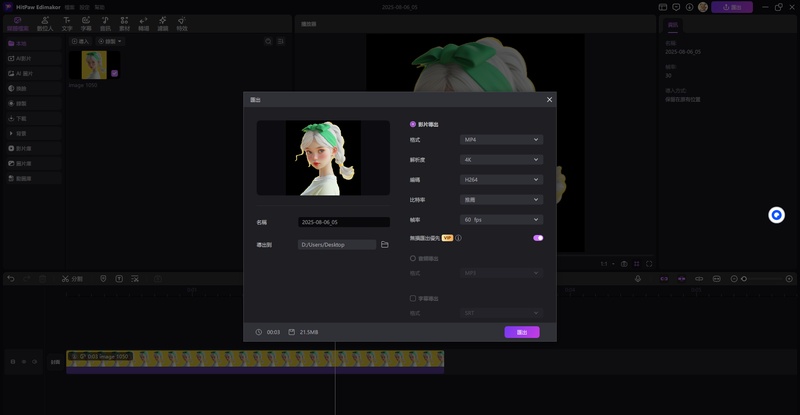Open the Effects (特效) tool tab
Image resolution: width=800 pixels, height=415 pixels.
click(x=182, y=23)
